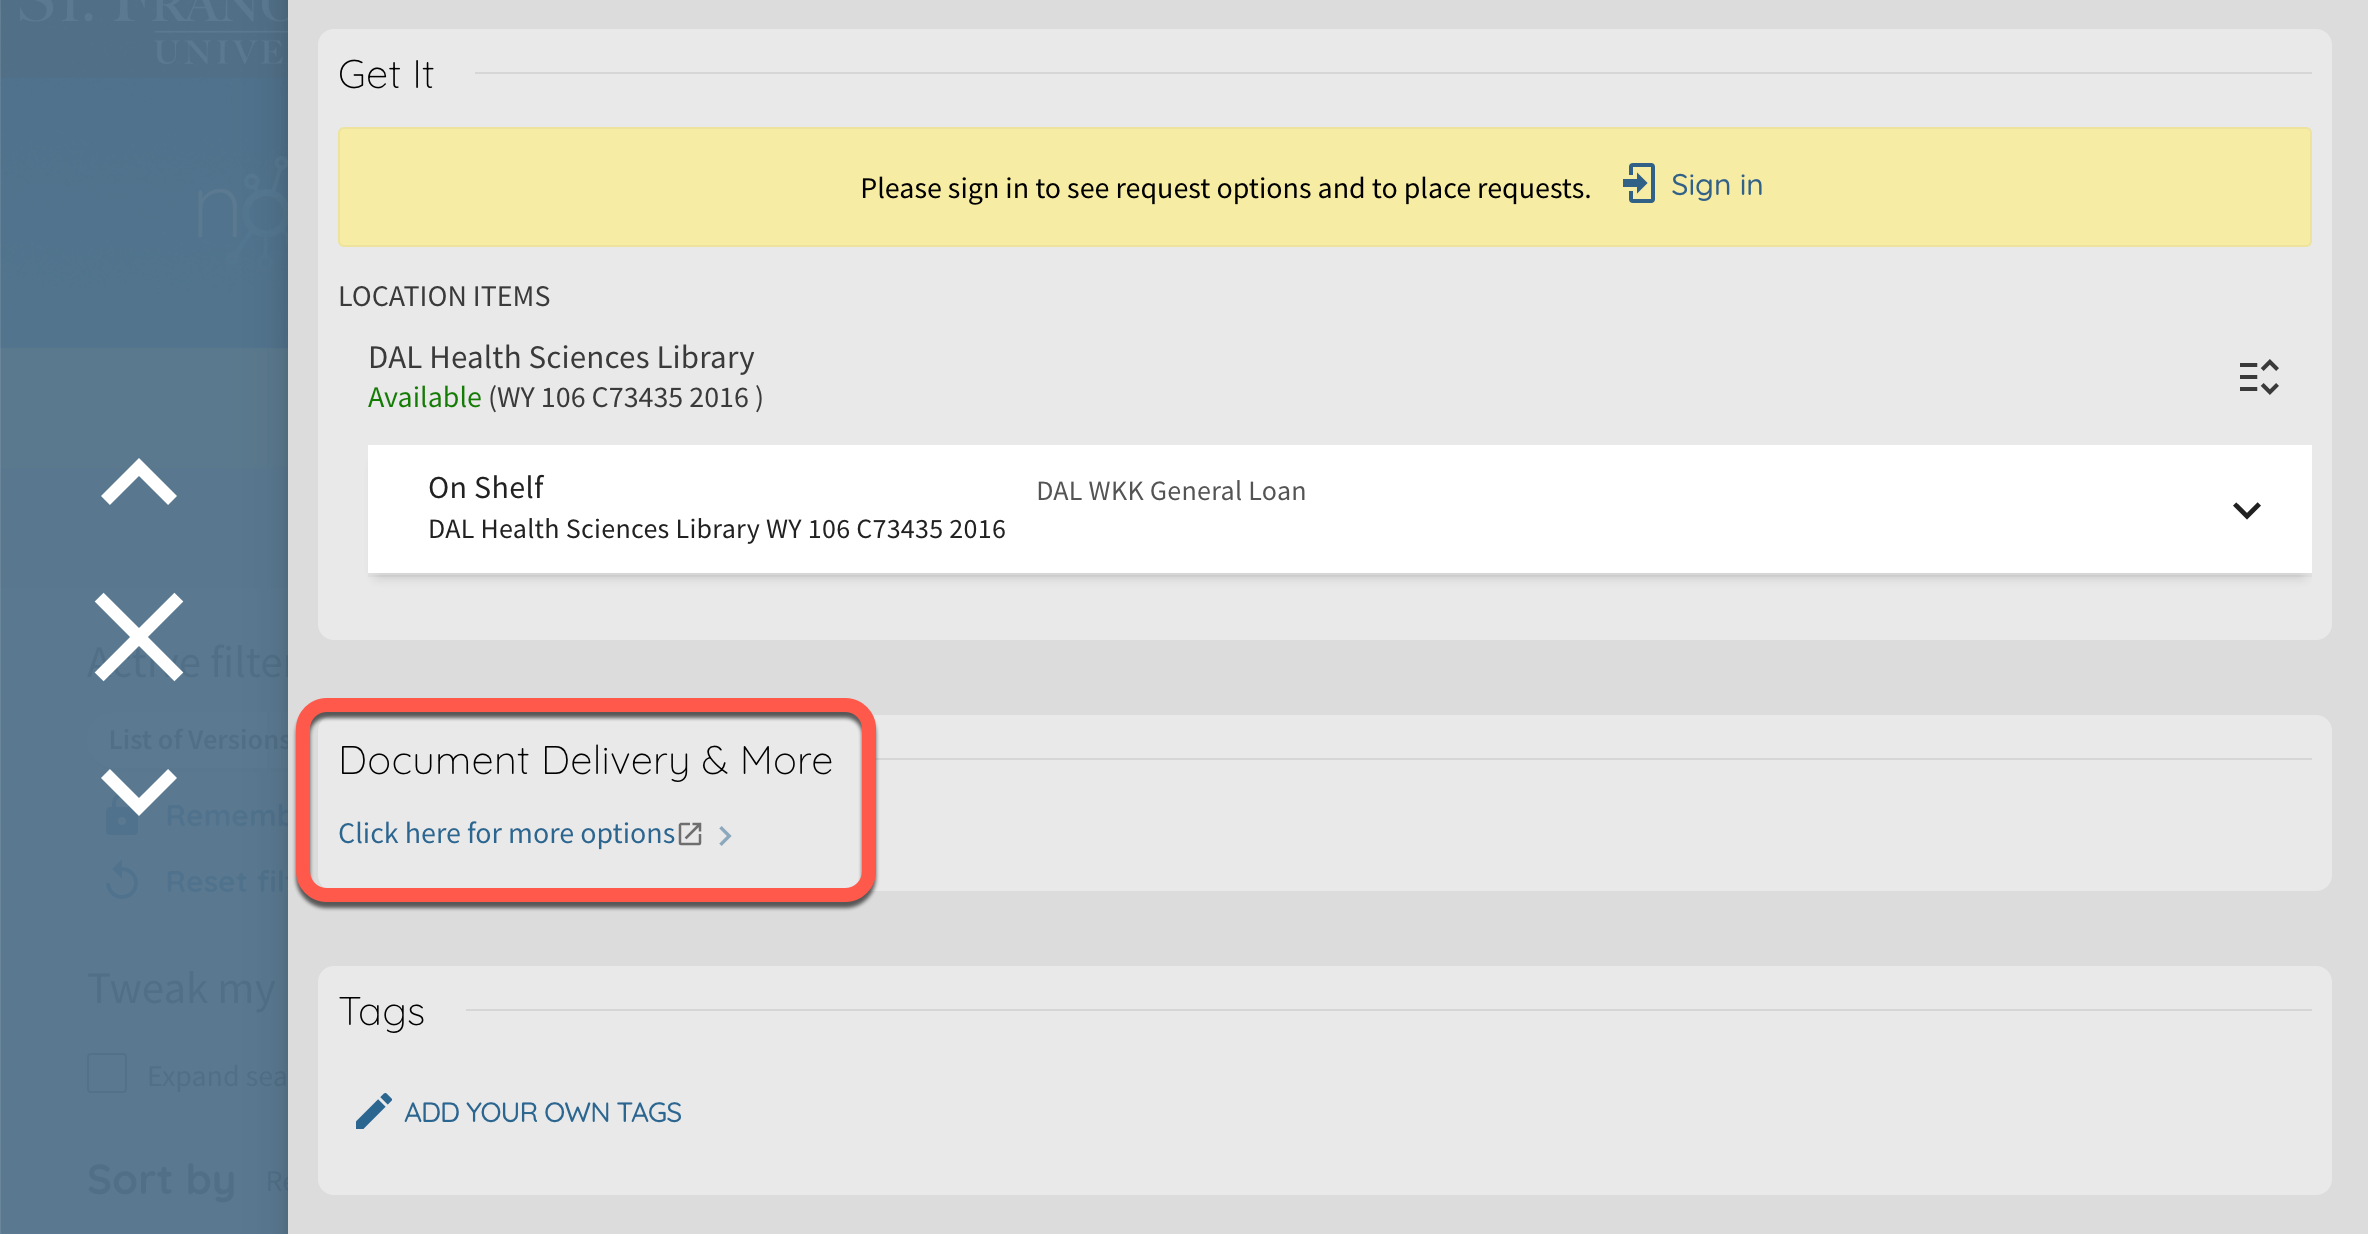This screenshot has height=1234, width=2368.
Task: Click the dimmed Reset filters icon
Action: 122,881
